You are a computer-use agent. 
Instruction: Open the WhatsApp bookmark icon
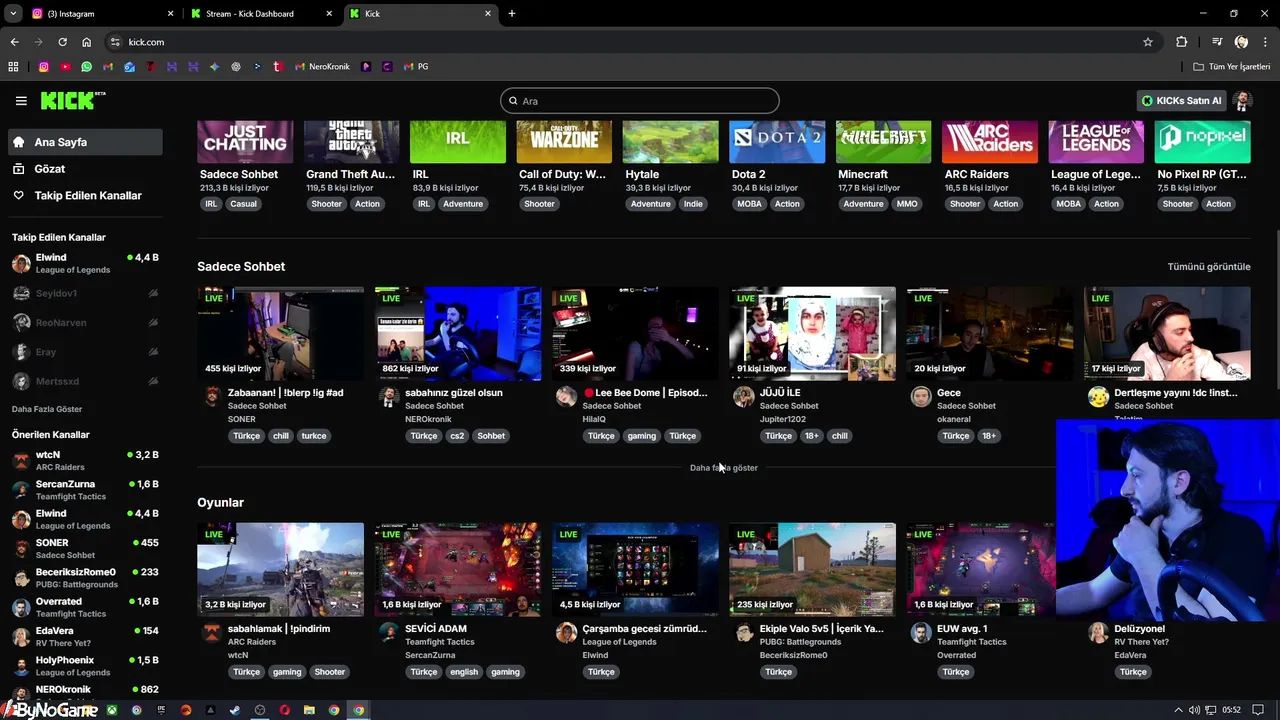[87, 67]
